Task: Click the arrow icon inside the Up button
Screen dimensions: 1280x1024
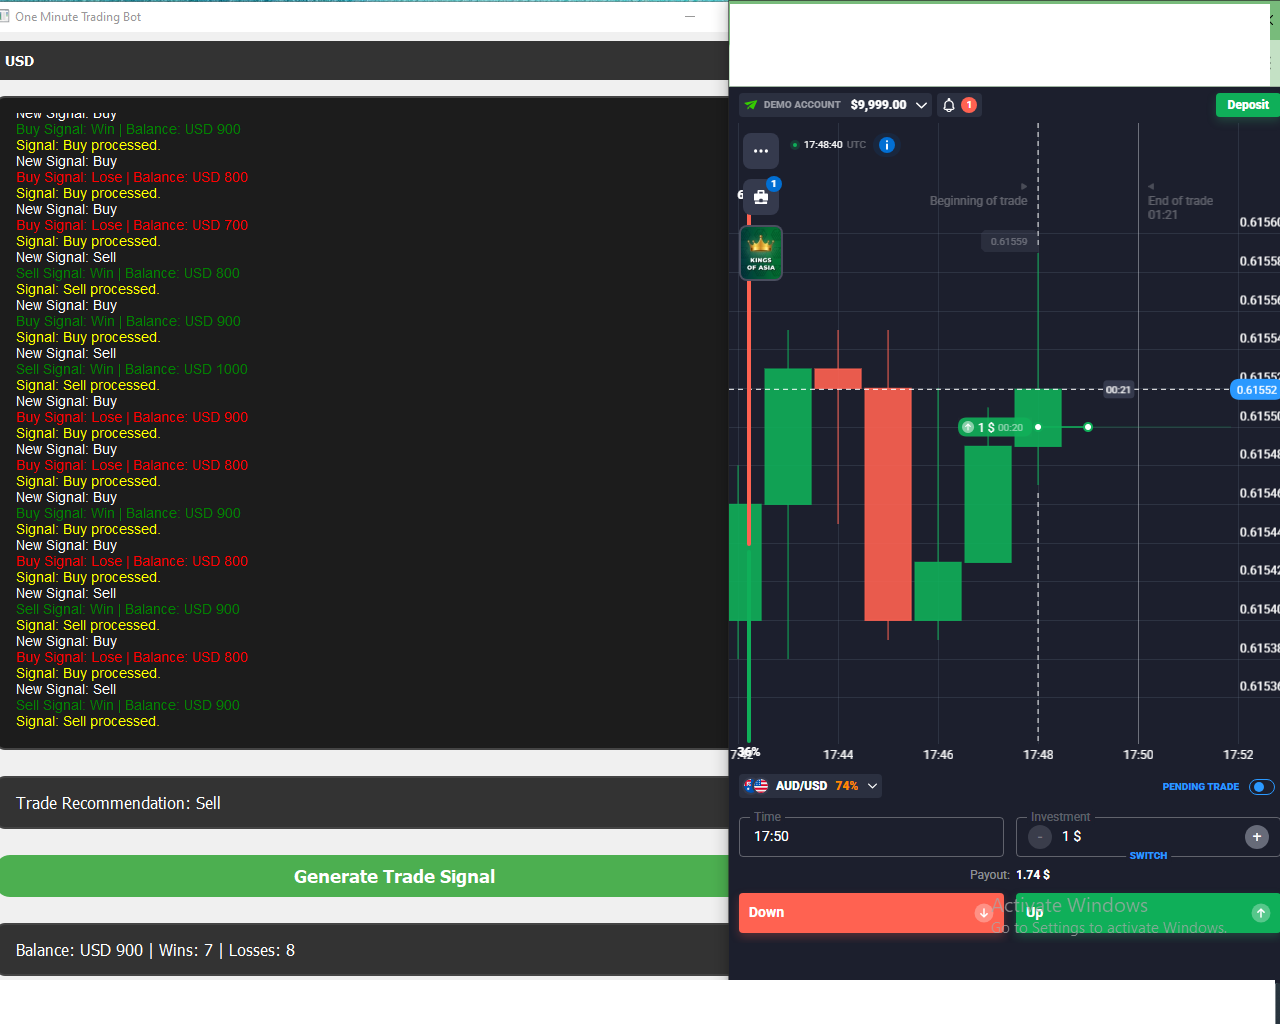Action: 1261,912
